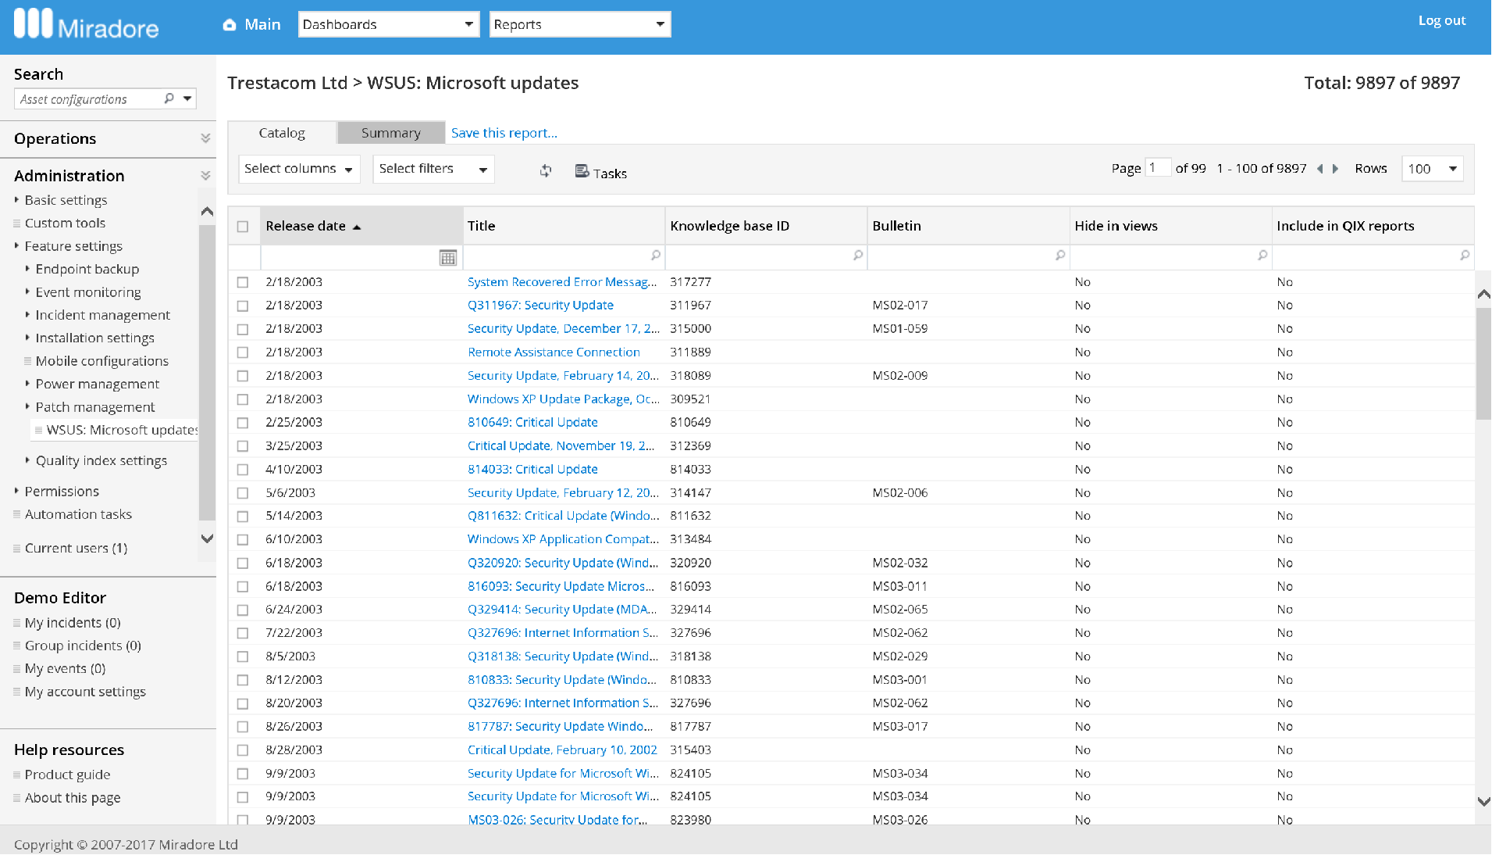Screen dimensions: 1492x855
Task: Click the Bulletin filter search icon
Action: [1060, 256]
